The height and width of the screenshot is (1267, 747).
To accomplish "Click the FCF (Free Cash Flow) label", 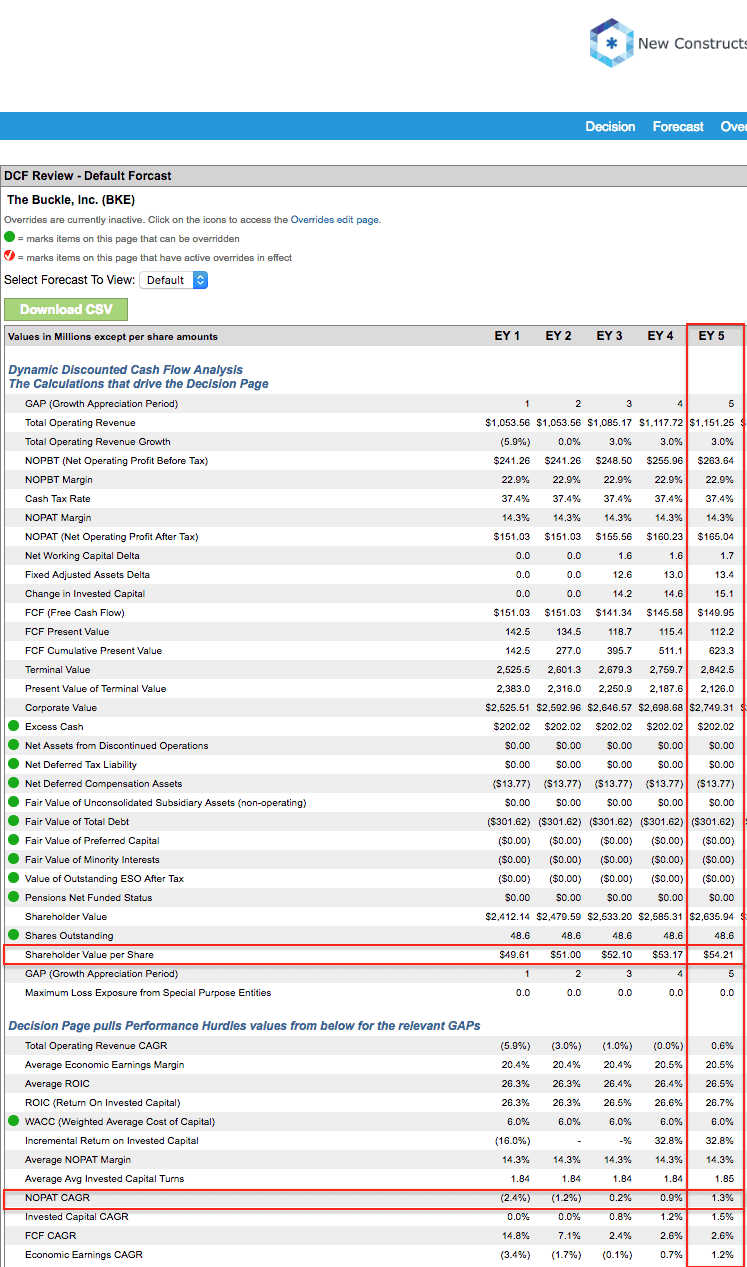I will 74,612.
